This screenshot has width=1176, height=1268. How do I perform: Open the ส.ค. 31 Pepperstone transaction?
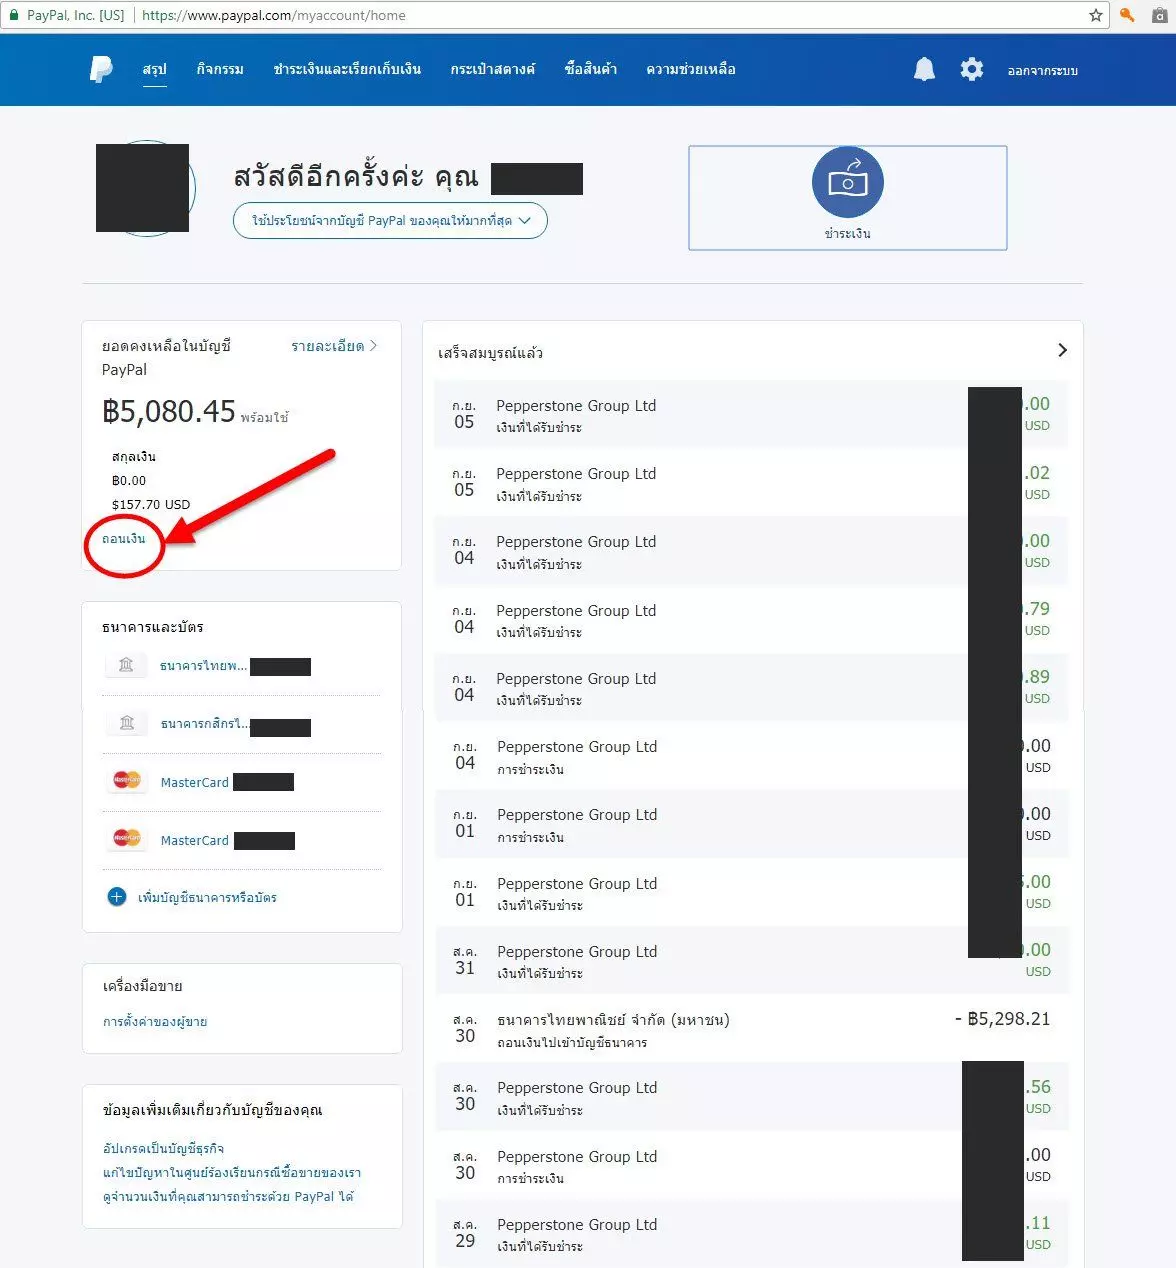pos(752,960)
